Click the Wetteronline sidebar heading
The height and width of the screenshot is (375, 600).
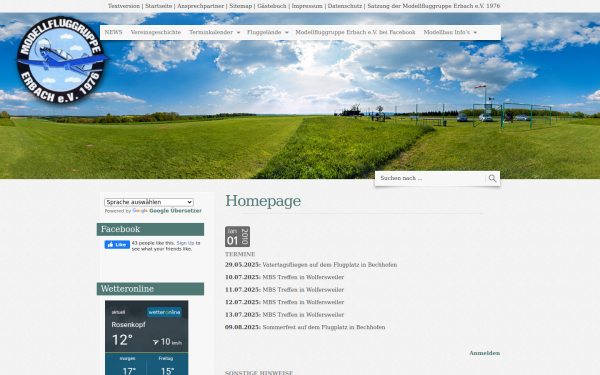click(150, 289)
